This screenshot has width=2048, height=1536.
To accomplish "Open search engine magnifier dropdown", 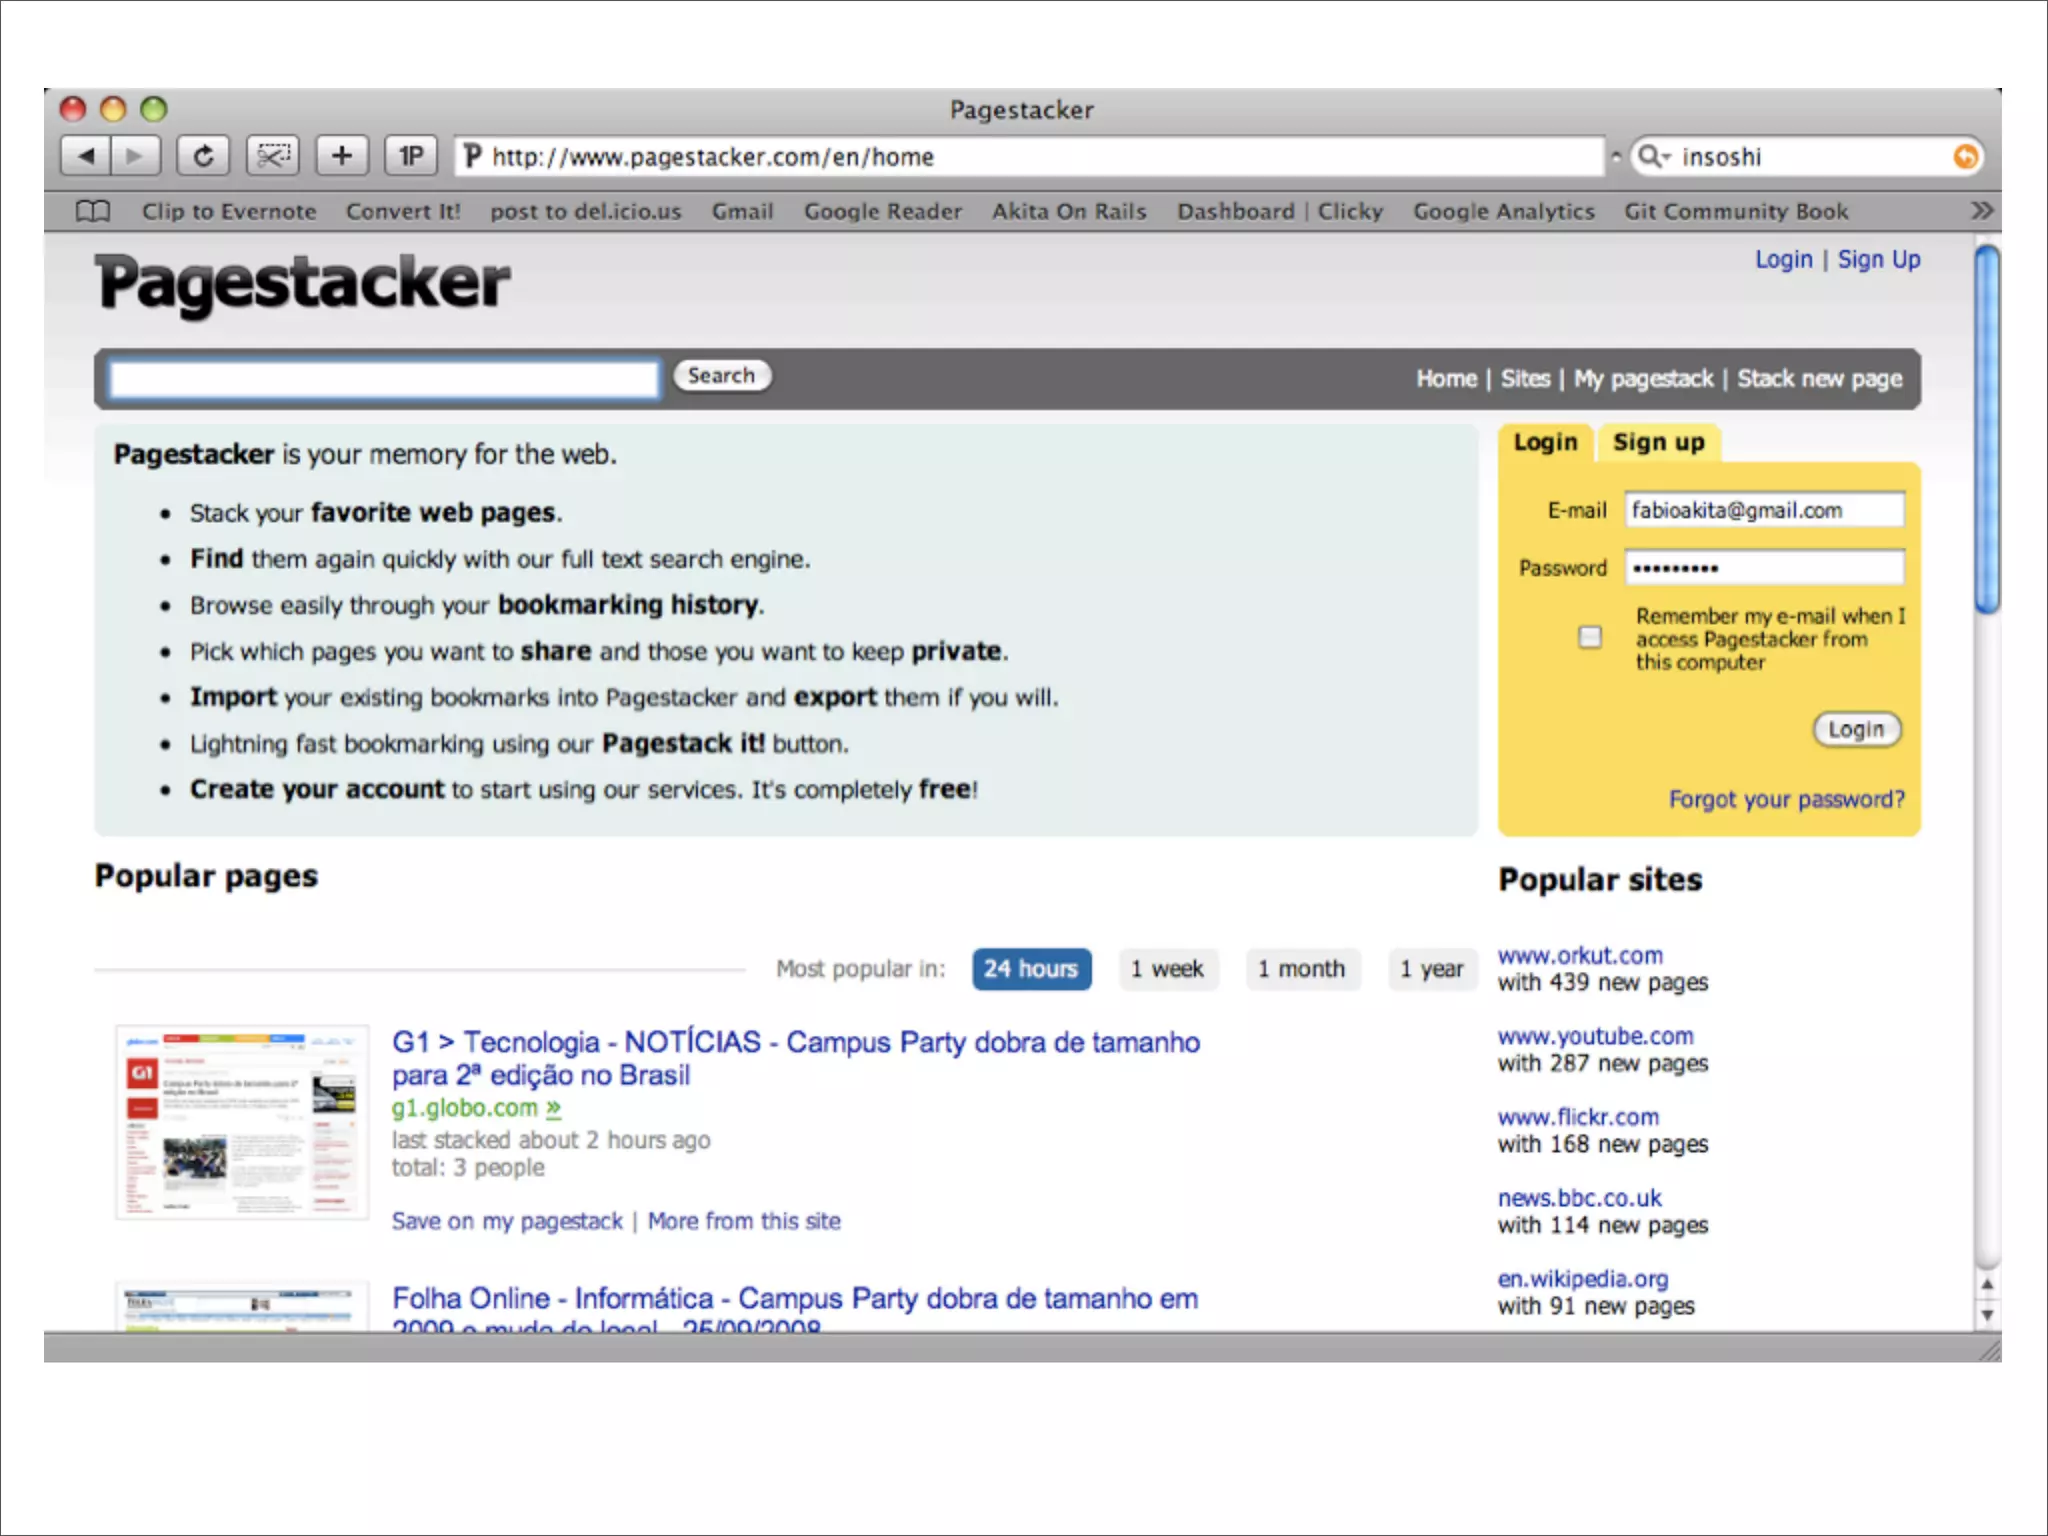I will click(x=1653, y=157).
